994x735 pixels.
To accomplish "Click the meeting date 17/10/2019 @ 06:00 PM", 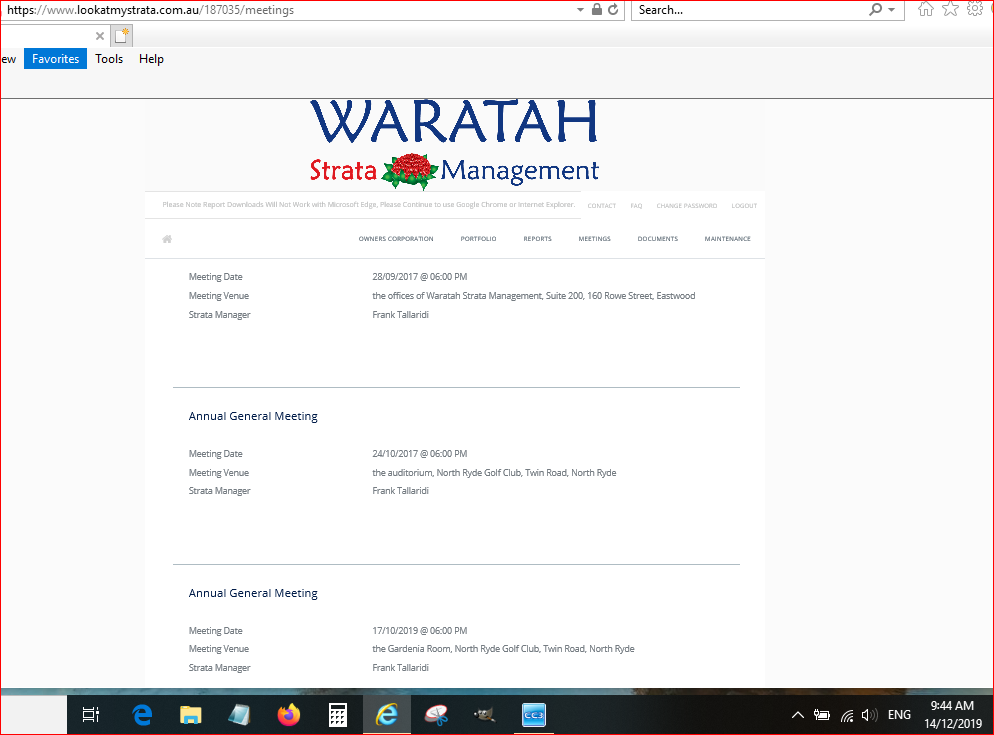I will click(x=420, y=631).
